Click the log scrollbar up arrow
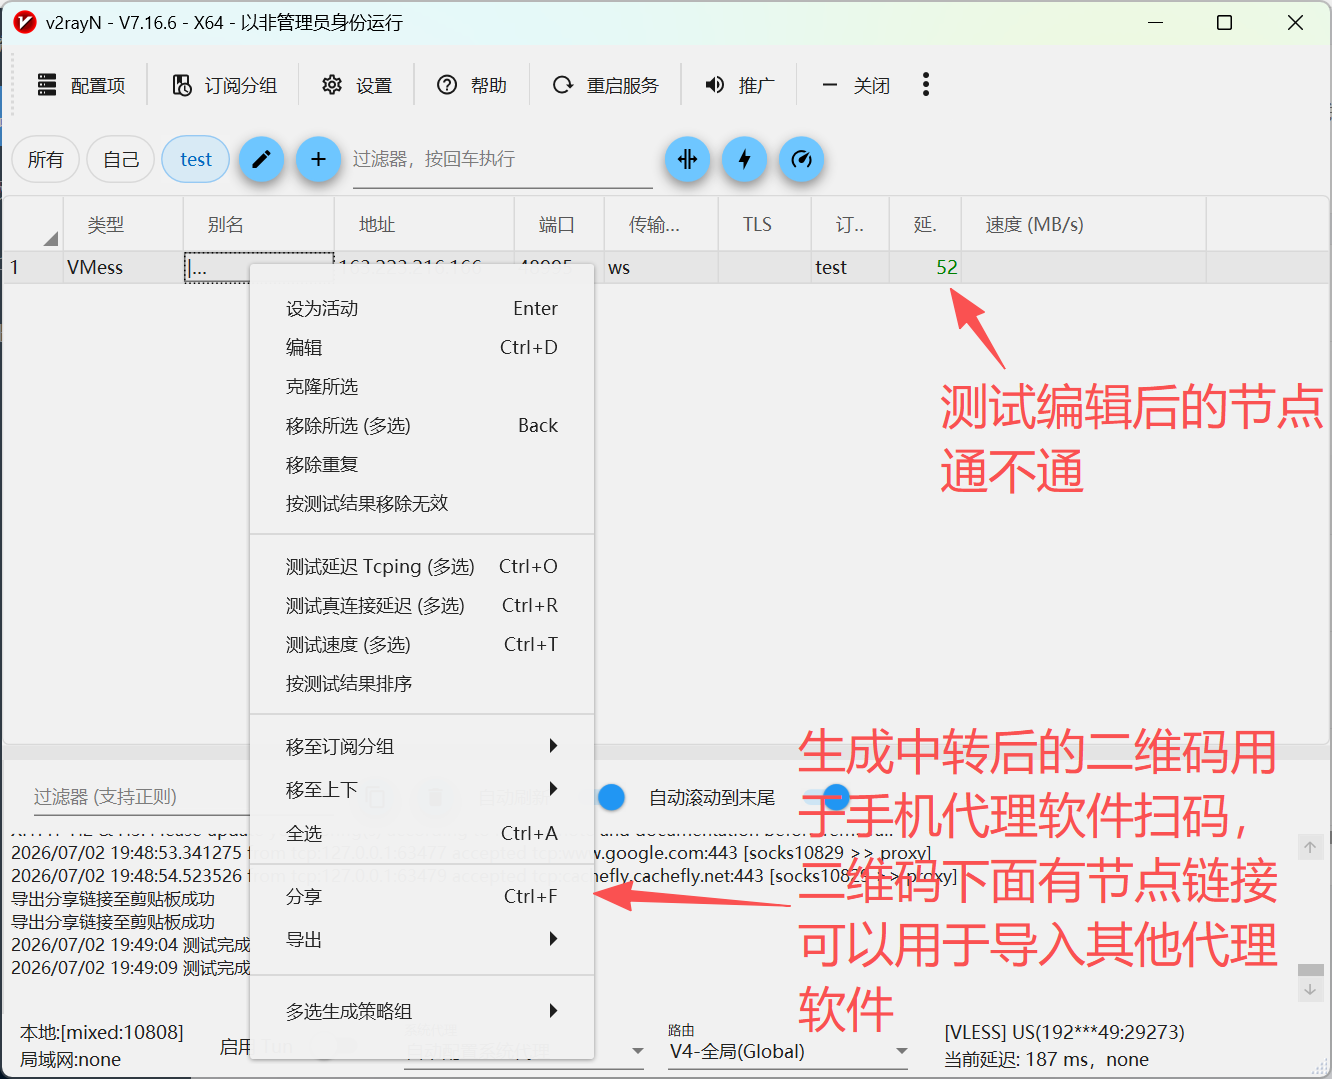The height and width of the screenshot is (1079, 1332). coord(1310,848)
